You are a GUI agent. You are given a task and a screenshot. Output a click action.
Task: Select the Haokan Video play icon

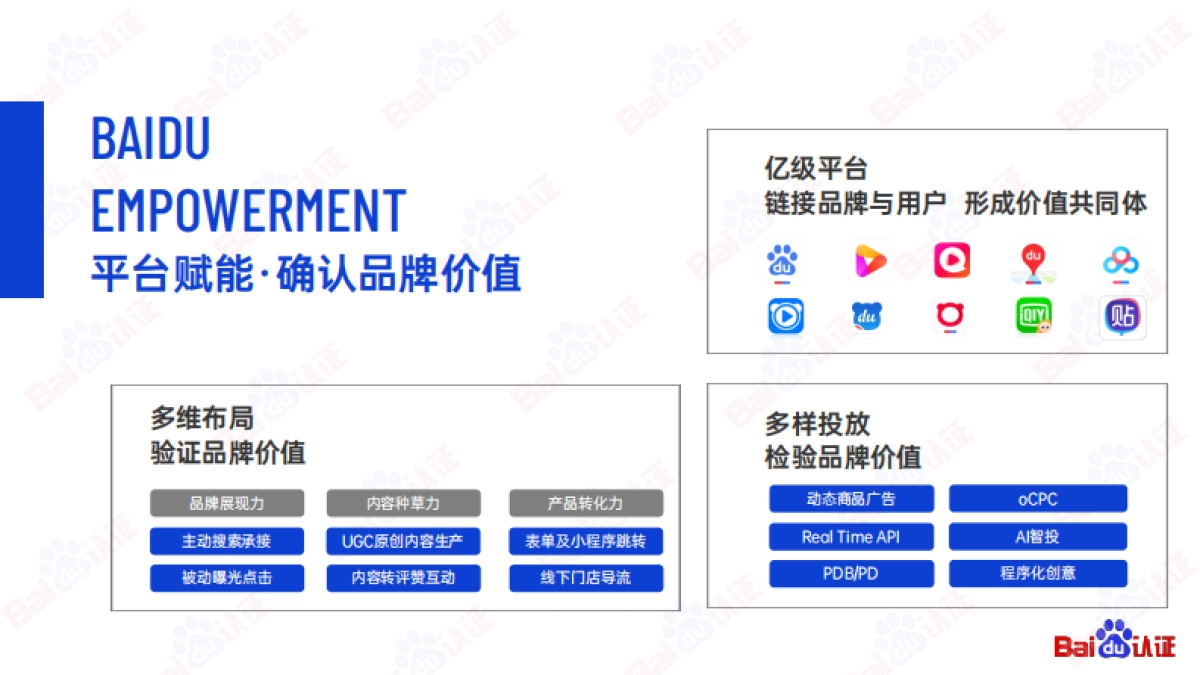(x=868, y=260)
